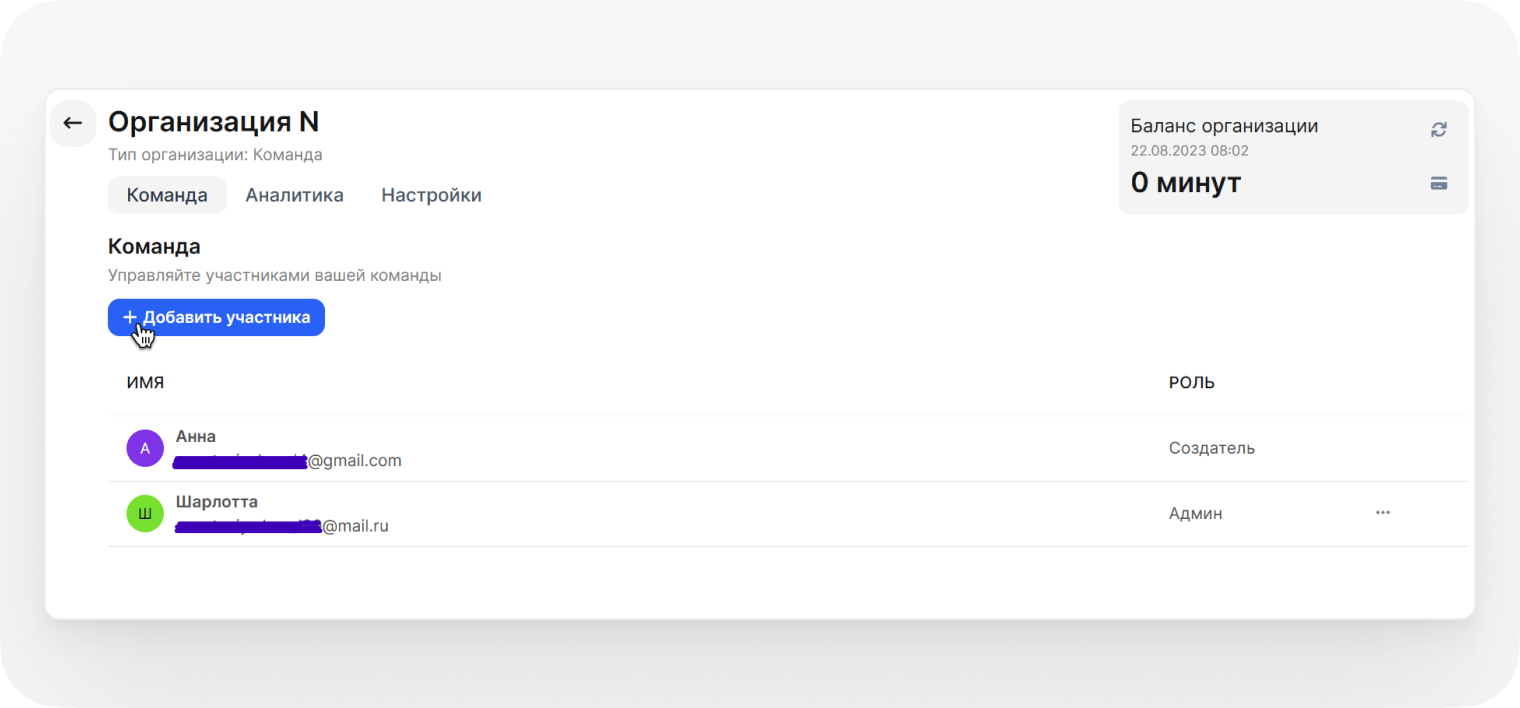Switch to the Команда tab
This screenshot has width=1520, height=708.
(167, 195)
